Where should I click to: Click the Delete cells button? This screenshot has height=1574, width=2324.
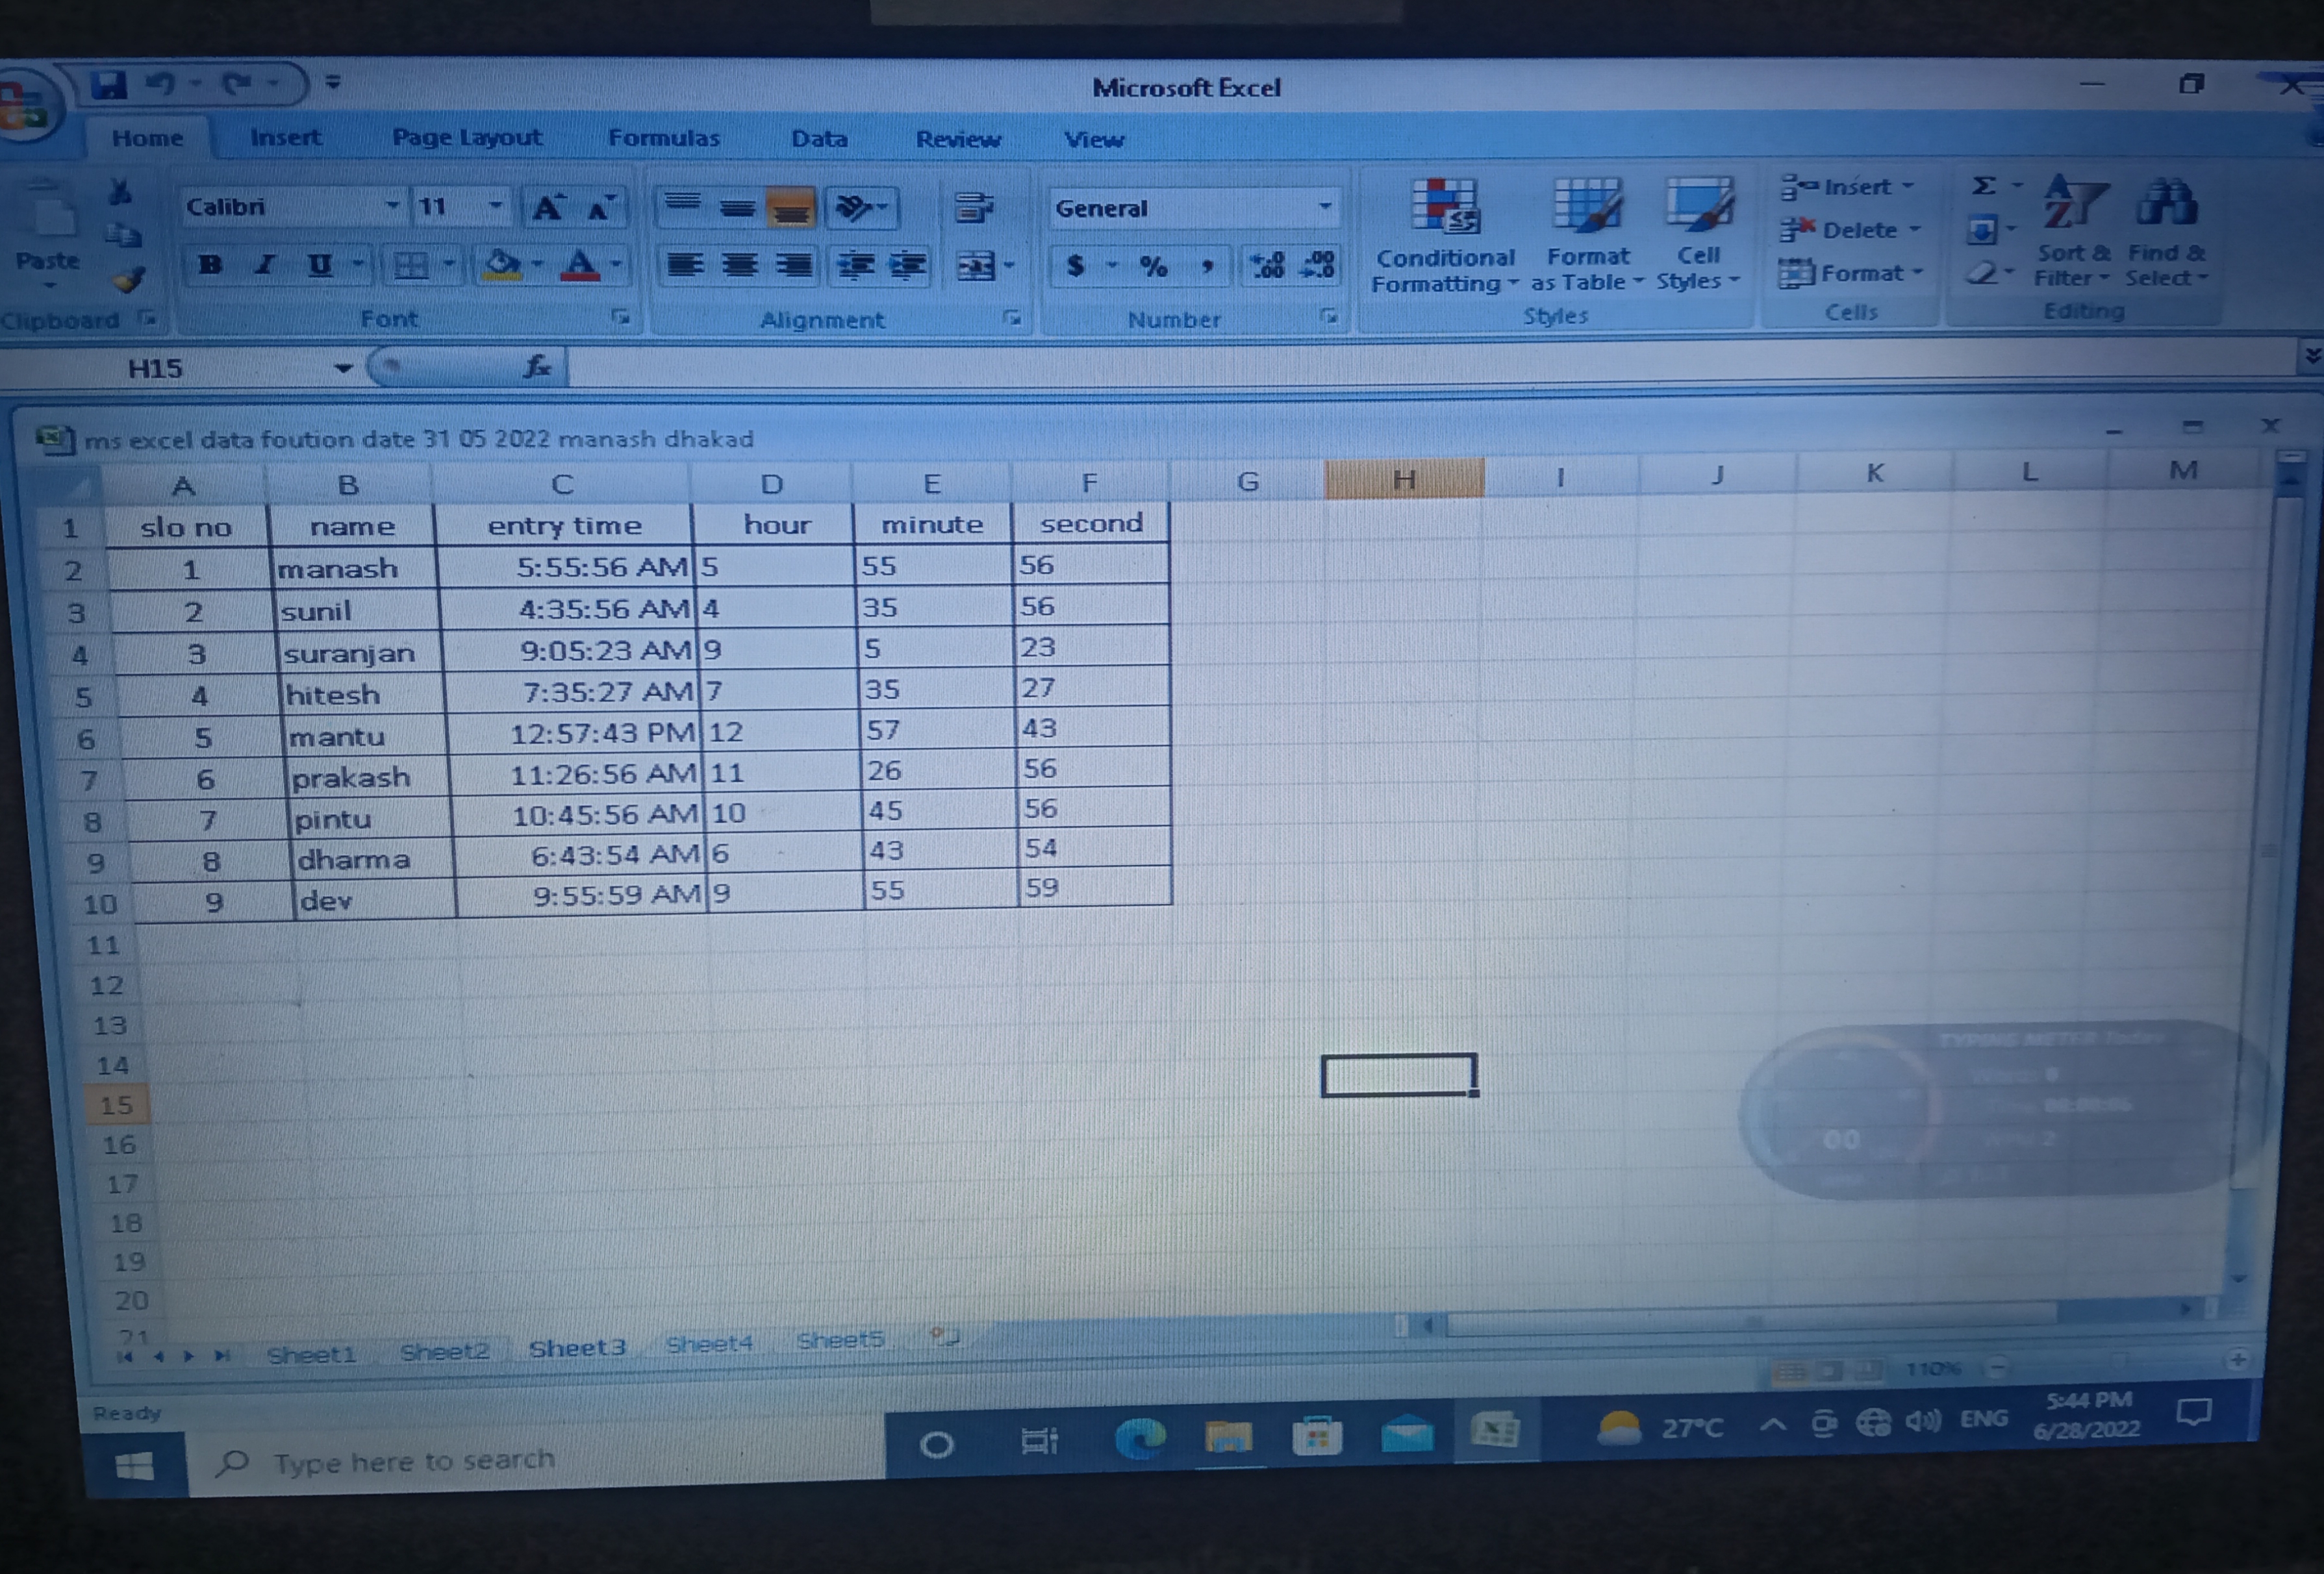(x=1850, y=230)
